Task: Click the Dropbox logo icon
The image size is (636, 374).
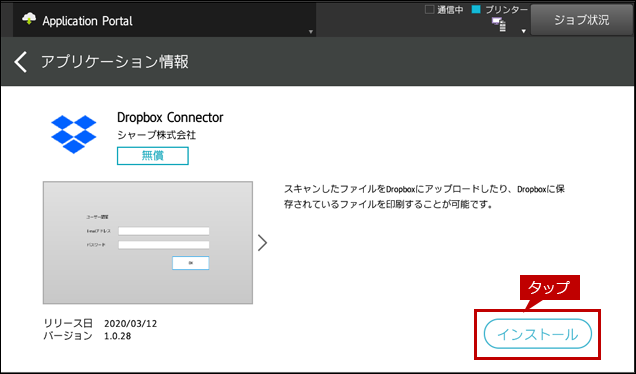Action: pos(73,134)
